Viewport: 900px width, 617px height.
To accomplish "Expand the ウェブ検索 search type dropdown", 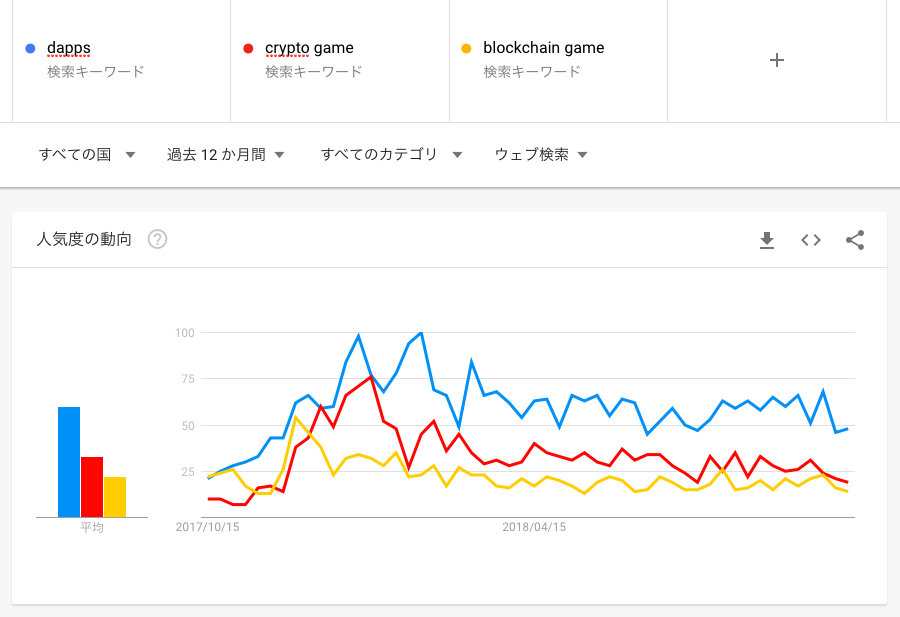I will 541,154.
